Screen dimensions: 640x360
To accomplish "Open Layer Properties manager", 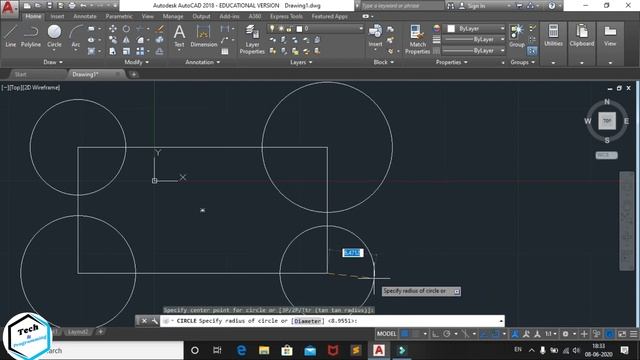I will pyautogui.click(x=252, y=40).
